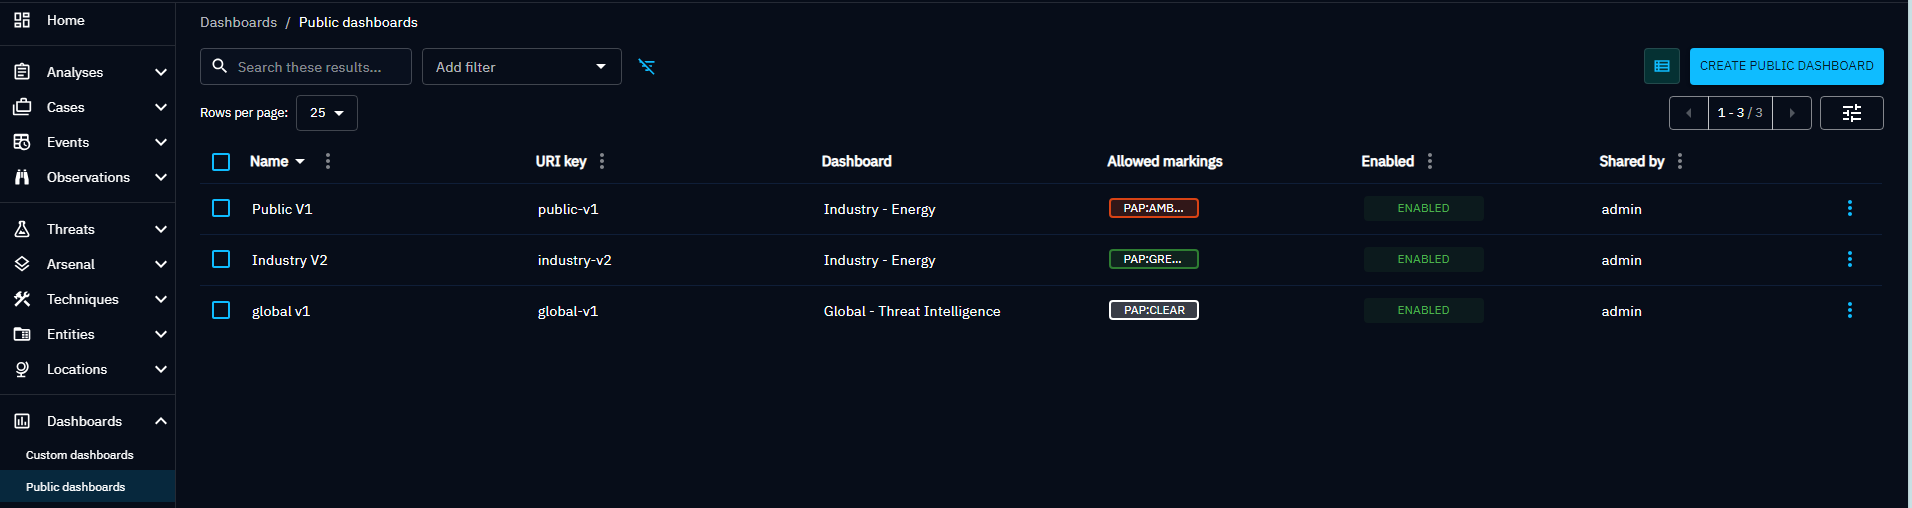Open the Enabled column options menu
Image resolution: width=1912 pixels, height=508 pixels.
(1430, 161)
